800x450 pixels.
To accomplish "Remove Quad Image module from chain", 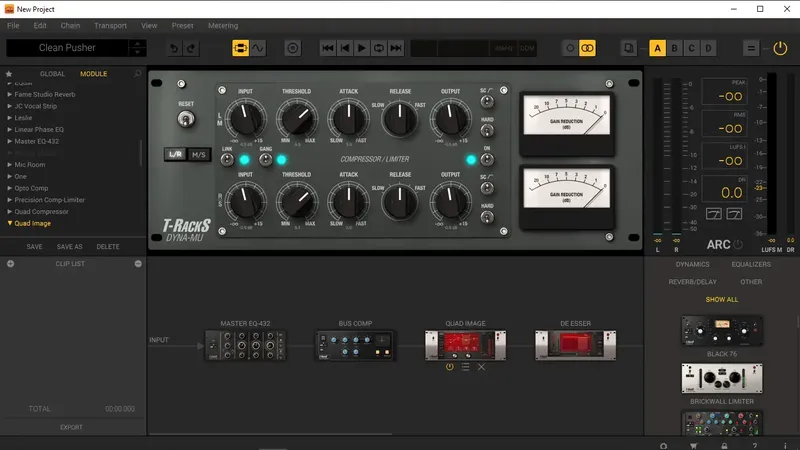I will pos(481,367).
